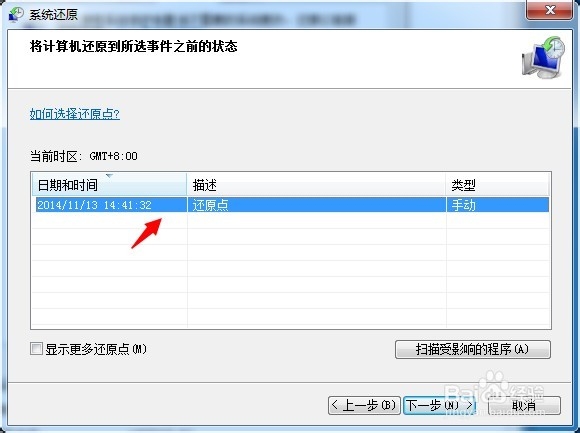Viewport: 580px width, 433px height.
Task: Proceed with the 下一步(N) button
Action: click(439, 405)
